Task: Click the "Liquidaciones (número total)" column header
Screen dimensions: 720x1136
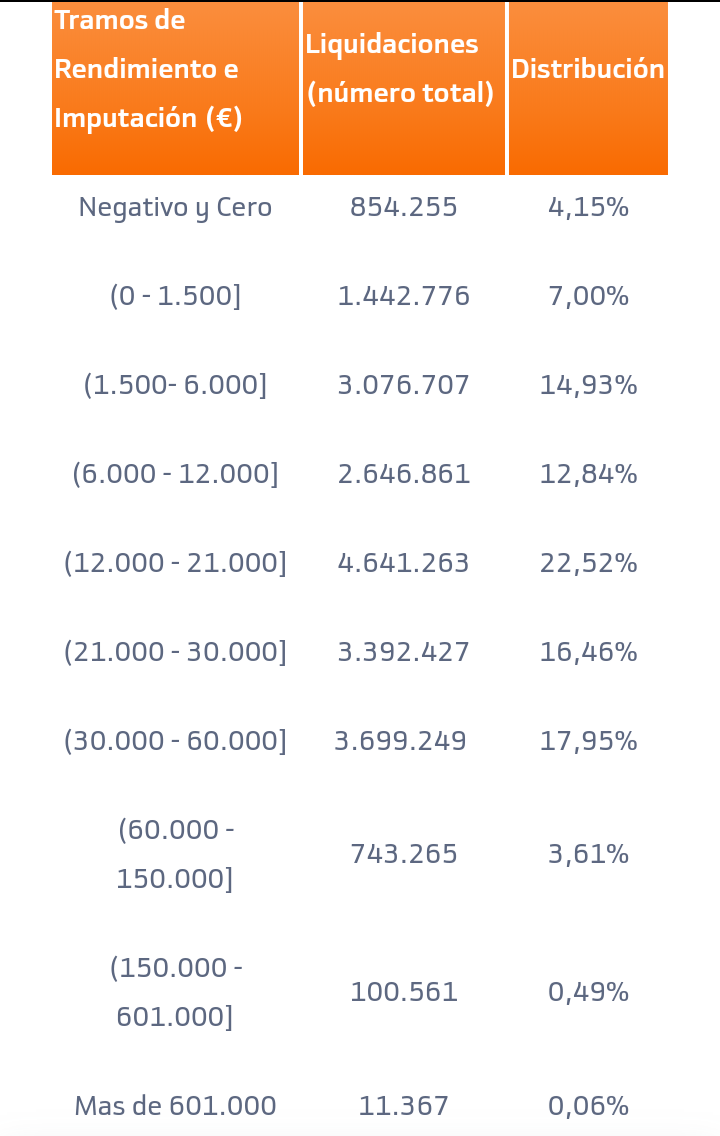Action: [401, 69]
